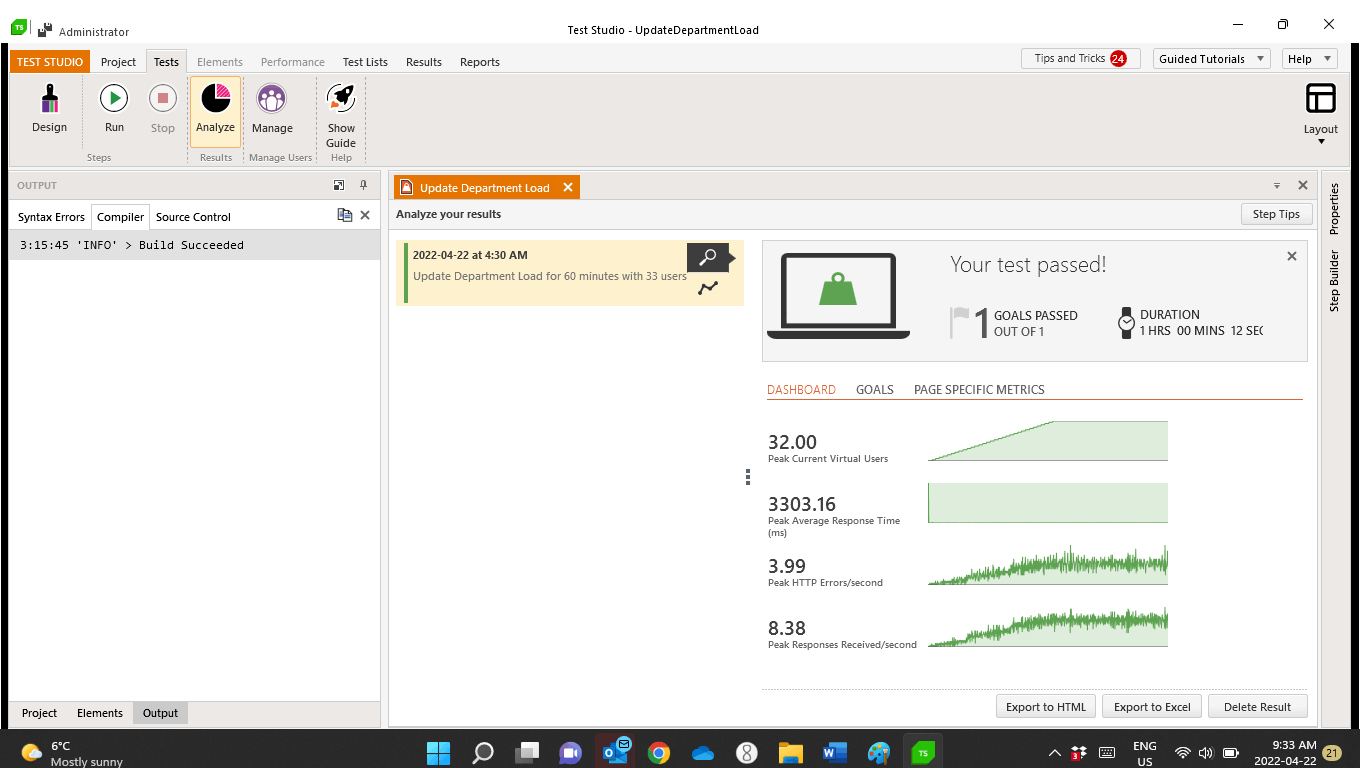Click the Peak Average Response Time chart
1360x768 pixels.
coord(1048,503)
